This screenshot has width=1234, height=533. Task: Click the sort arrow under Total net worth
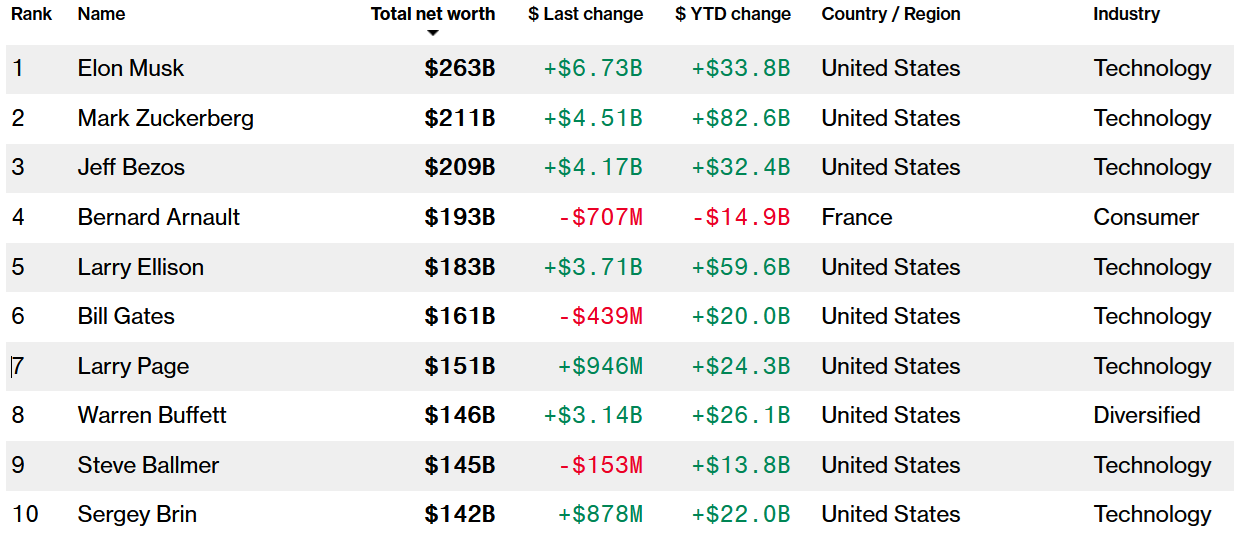(x=433, y=33)
